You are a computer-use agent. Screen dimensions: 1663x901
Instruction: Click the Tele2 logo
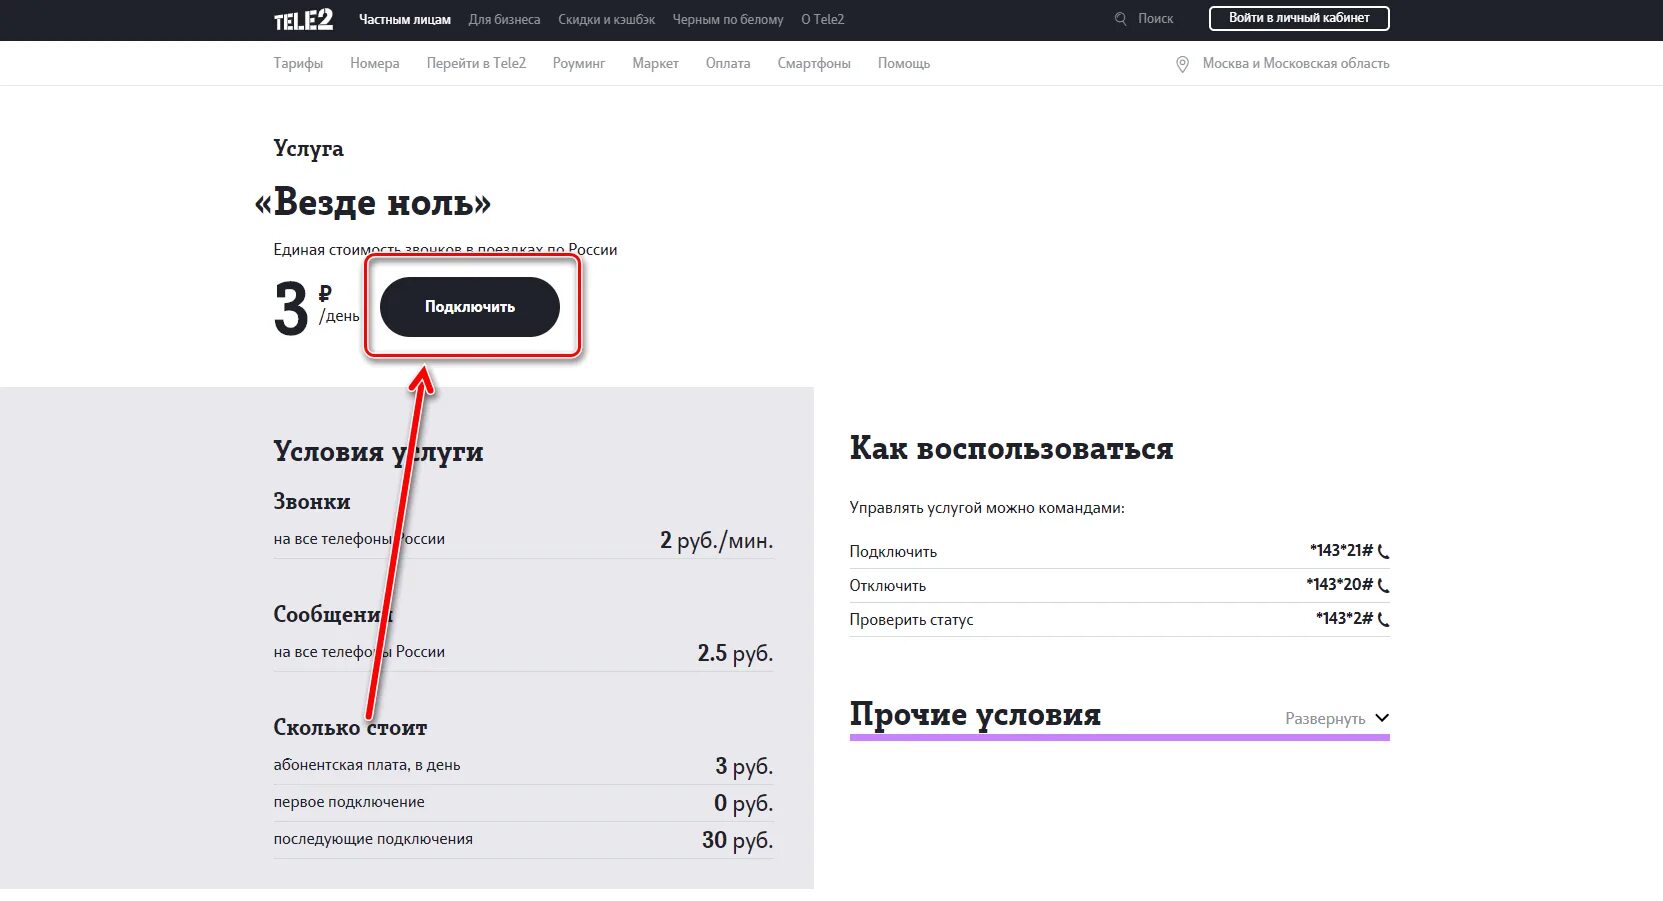(304, 19)
